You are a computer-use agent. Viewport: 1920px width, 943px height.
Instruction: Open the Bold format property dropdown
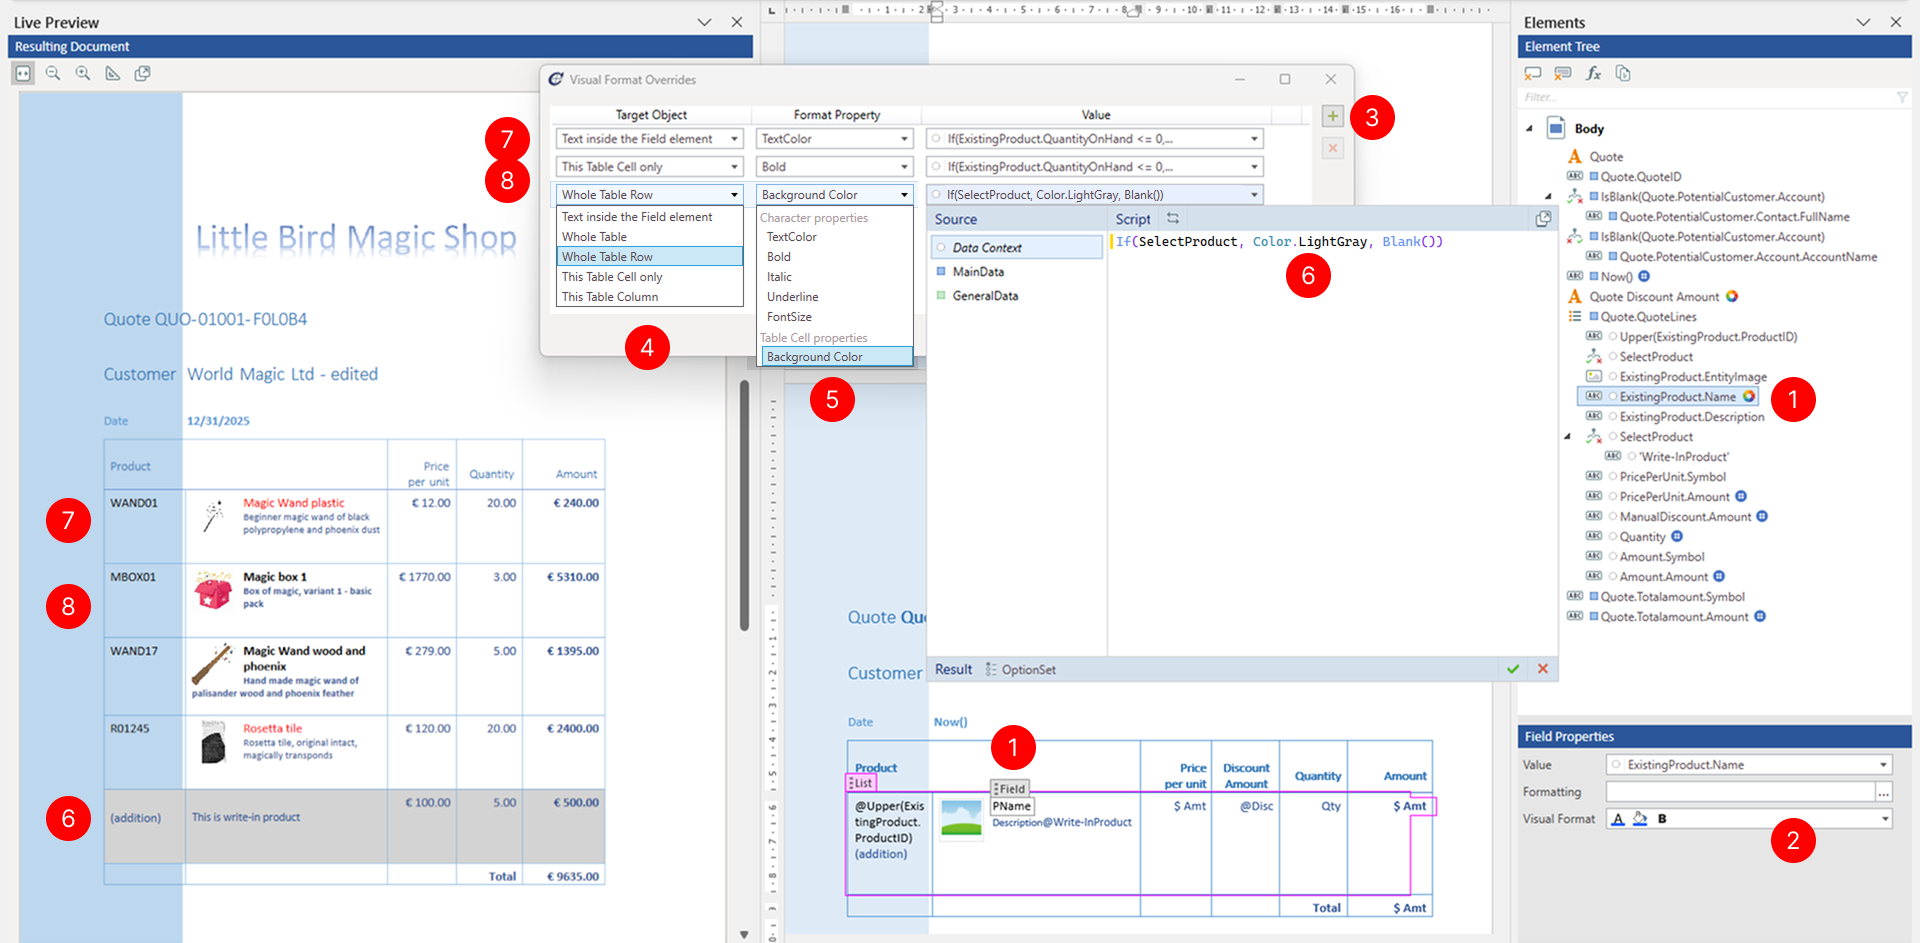click(835, 167)
